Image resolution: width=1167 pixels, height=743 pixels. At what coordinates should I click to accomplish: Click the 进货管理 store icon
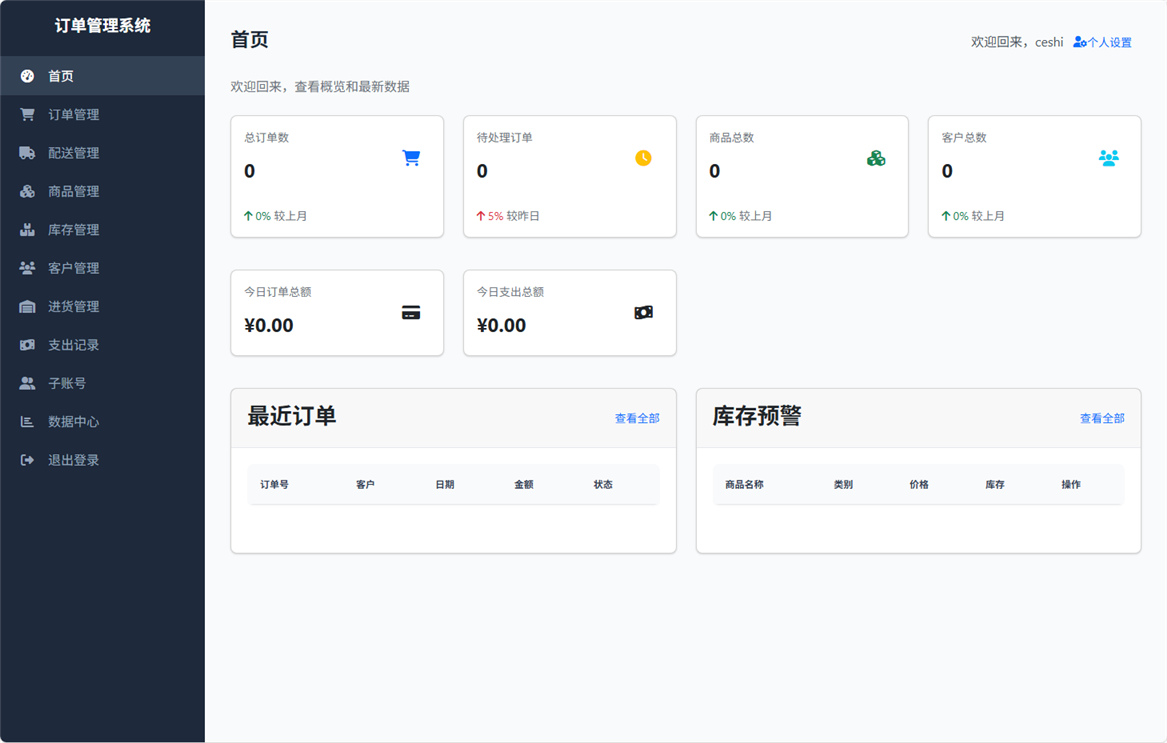pos(28,306)
